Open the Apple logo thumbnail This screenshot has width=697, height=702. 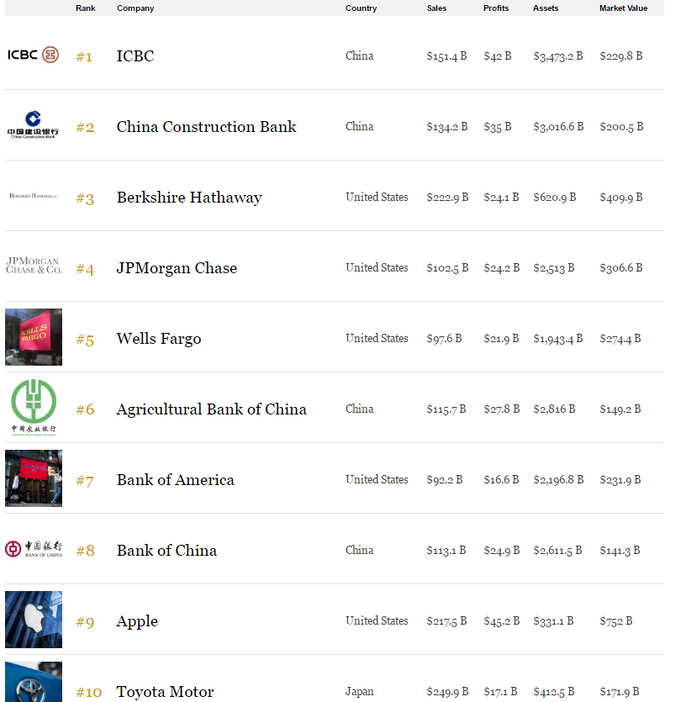pyautogui.click(x=33, y=619)
